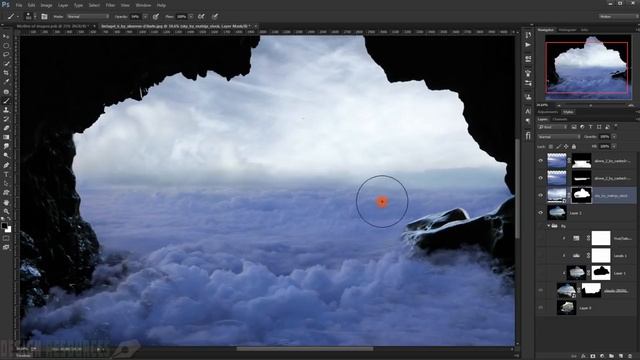Open the Brush Preset picker arrow
The height and width of the screenshot is (360, 640).
point(35,16)
